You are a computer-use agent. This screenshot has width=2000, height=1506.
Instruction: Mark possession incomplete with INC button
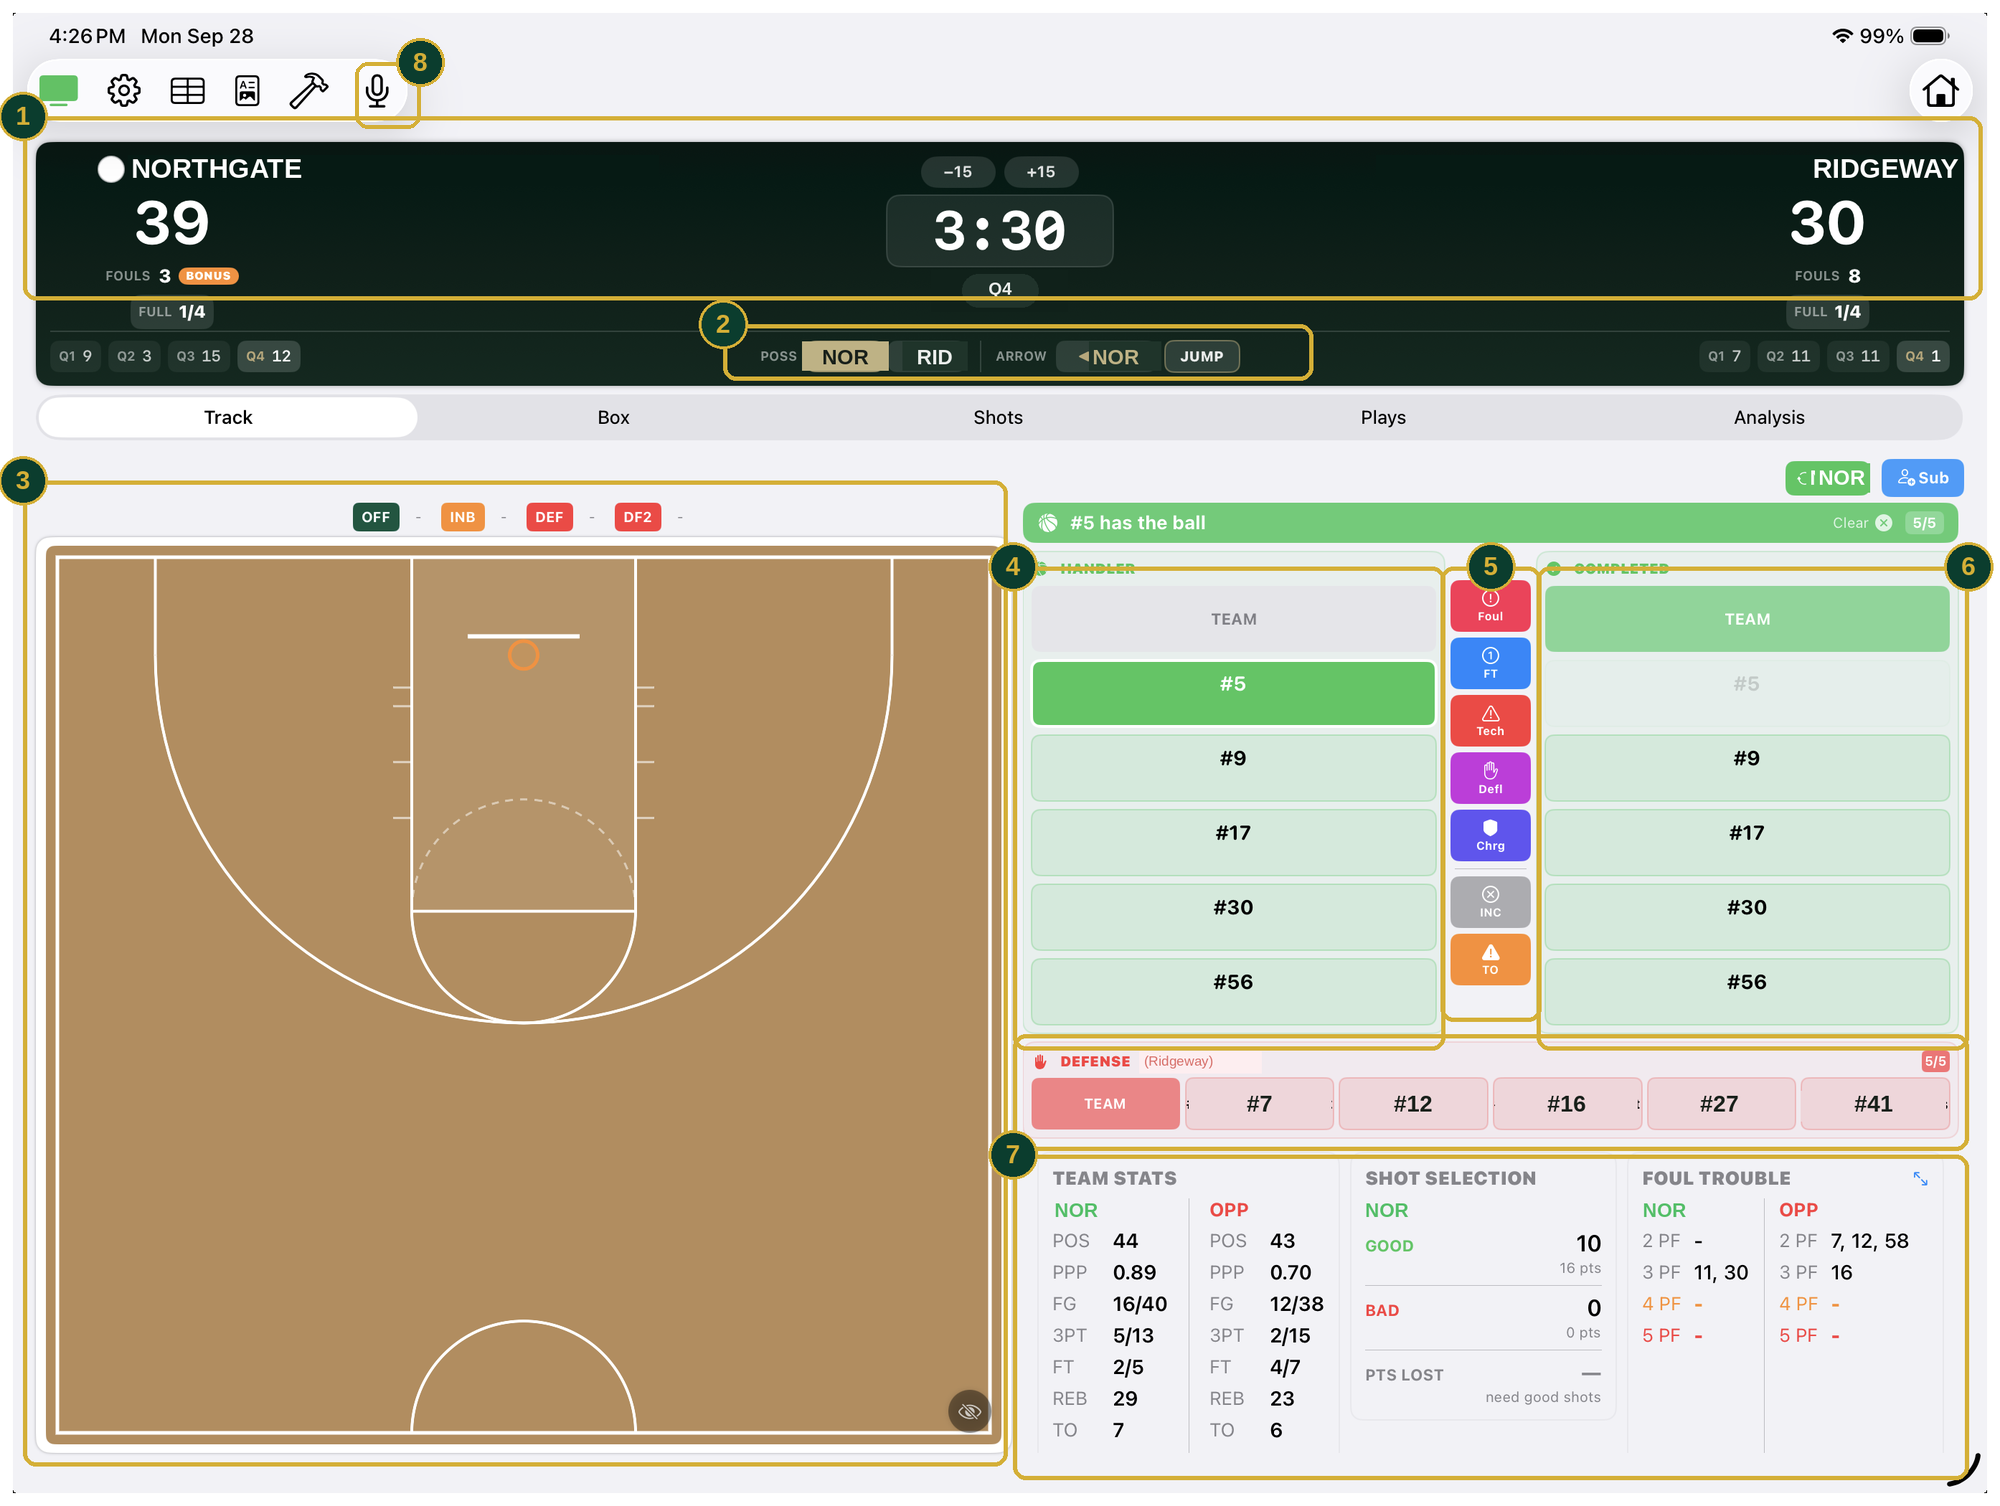tap(1490, 902)
